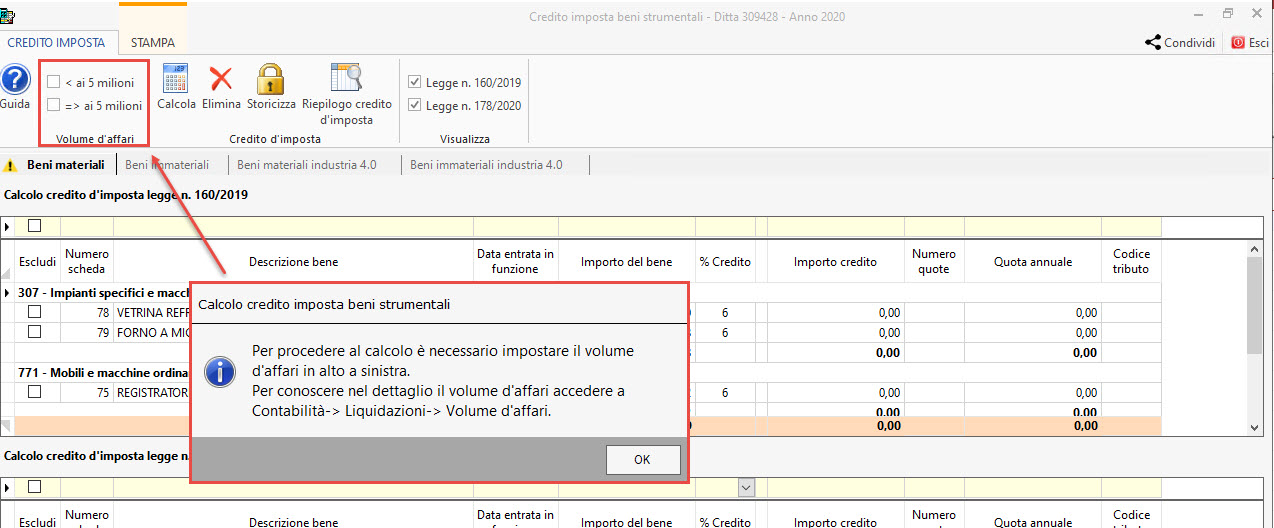Click the Calcola calculator icon
Viewport: 1274px width, 528px height.
[176, 79]
